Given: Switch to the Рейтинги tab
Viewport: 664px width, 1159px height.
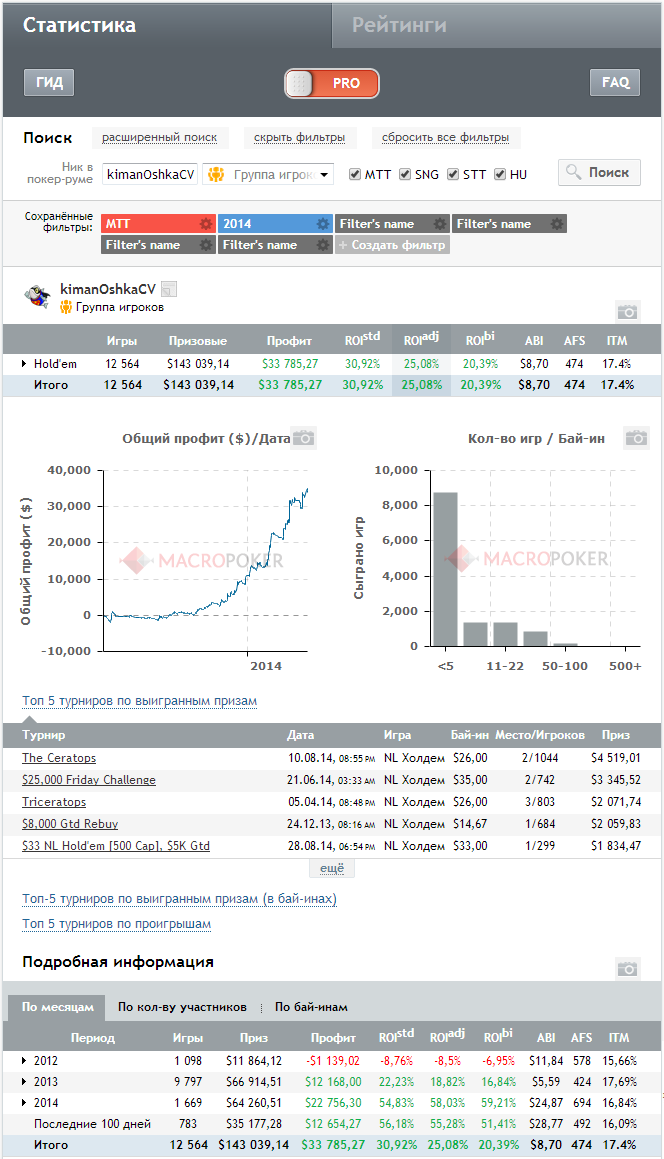Looking at the screenshot, I should pyautogui.click(x=496, y=25).
